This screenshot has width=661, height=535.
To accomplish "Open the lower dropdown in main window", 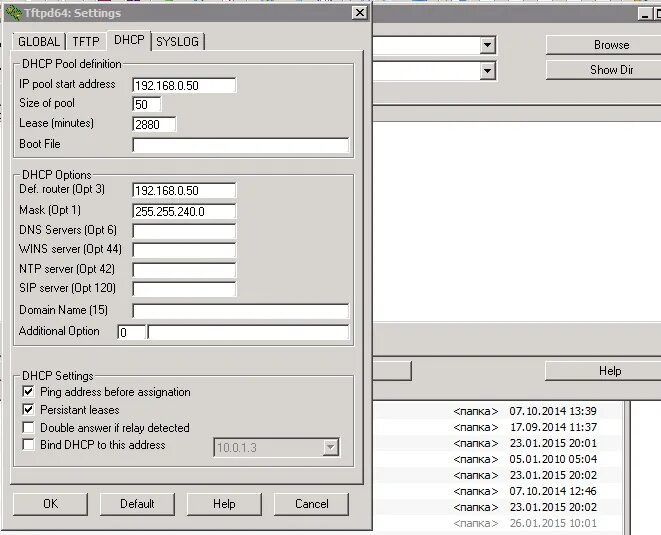I will click(x=488, y=71).
